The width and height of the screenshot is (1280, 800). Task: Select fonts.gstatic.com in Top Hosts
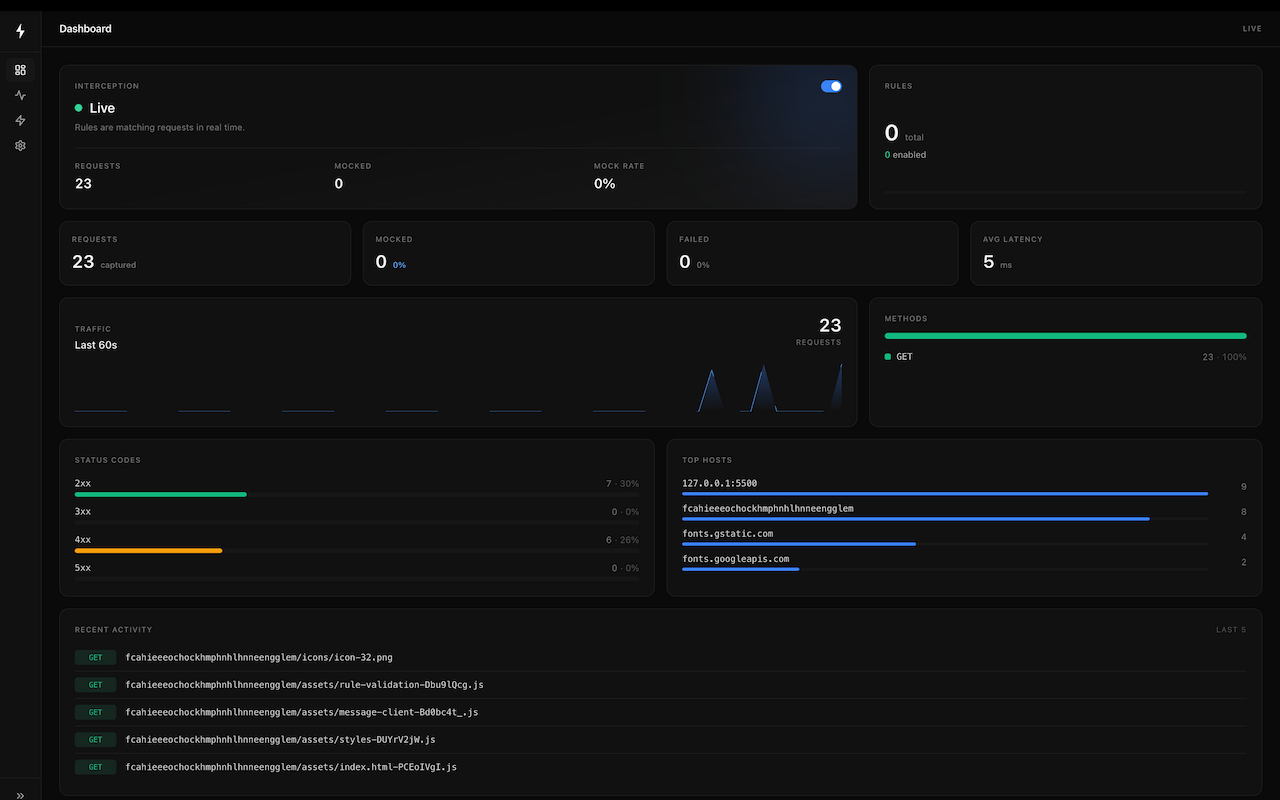728,534
